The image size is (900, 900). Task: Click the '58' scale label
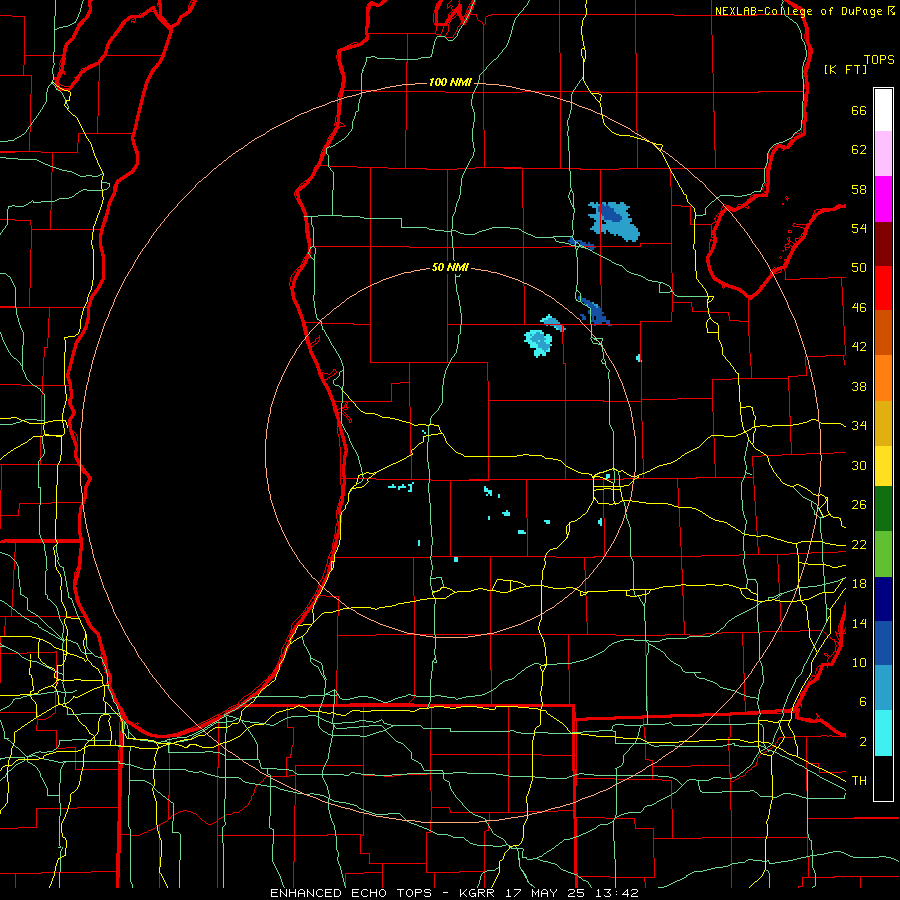[859, 189]
